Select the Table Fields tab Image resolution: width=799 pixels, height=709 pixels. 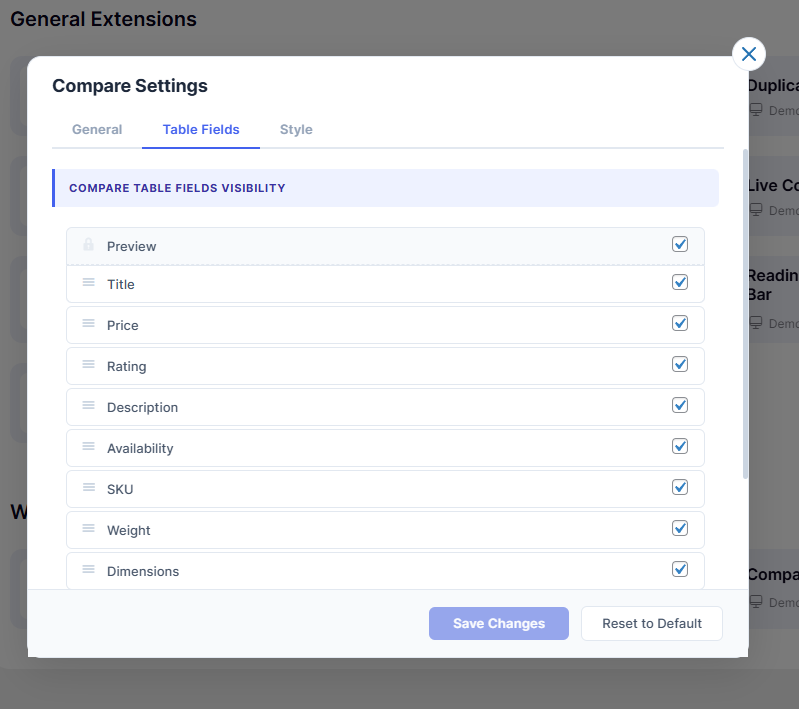(x=201, y=130)
